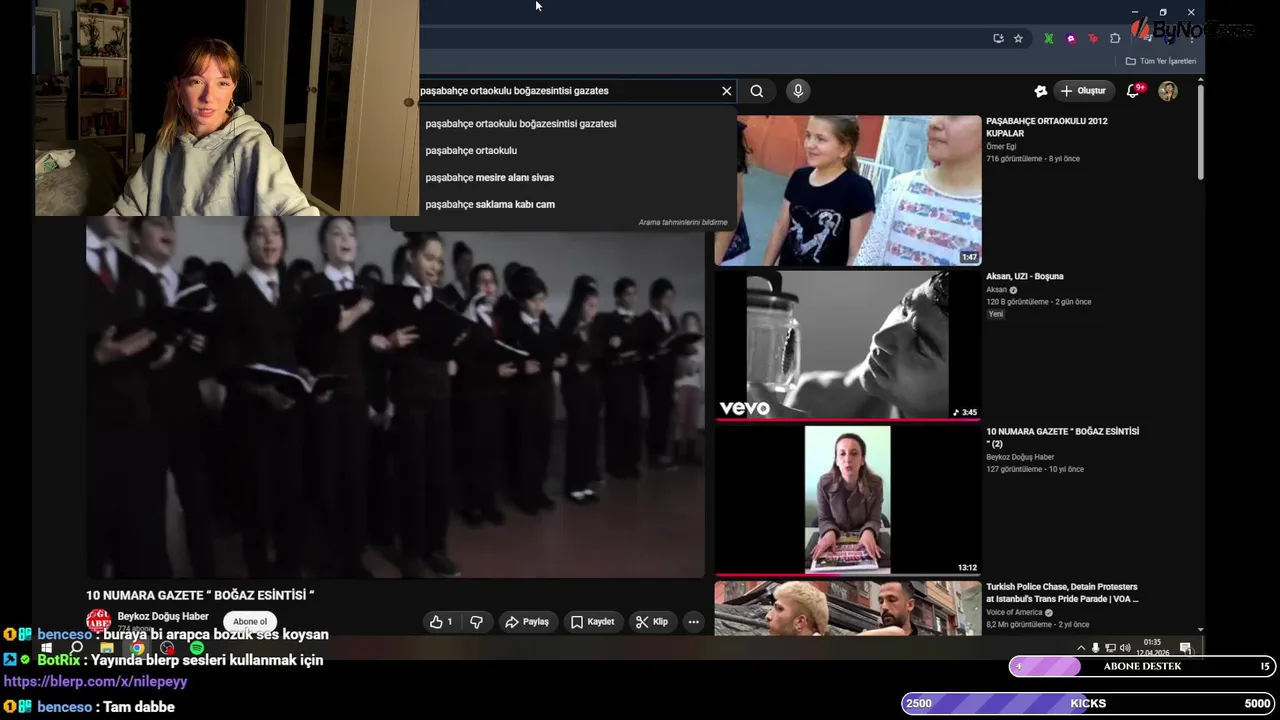
Task: Clear the YouTube search box with the X
Action: [x=727, y=91]
